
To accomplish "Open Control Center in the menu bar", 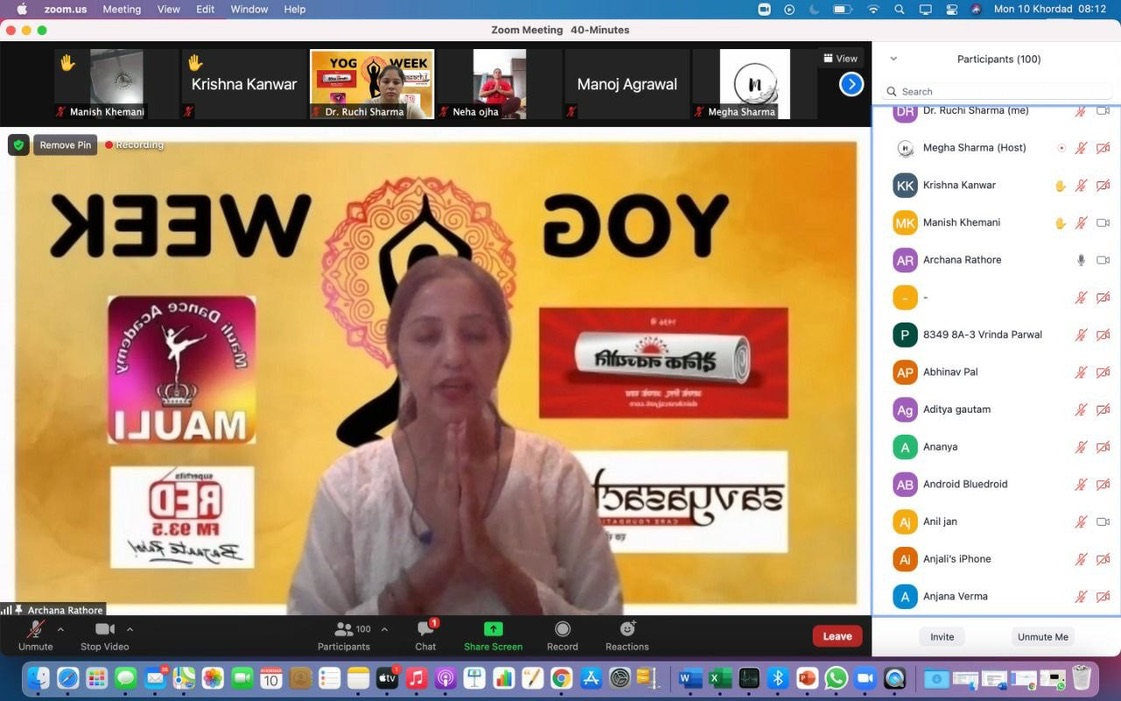I will tap(952, 9).
